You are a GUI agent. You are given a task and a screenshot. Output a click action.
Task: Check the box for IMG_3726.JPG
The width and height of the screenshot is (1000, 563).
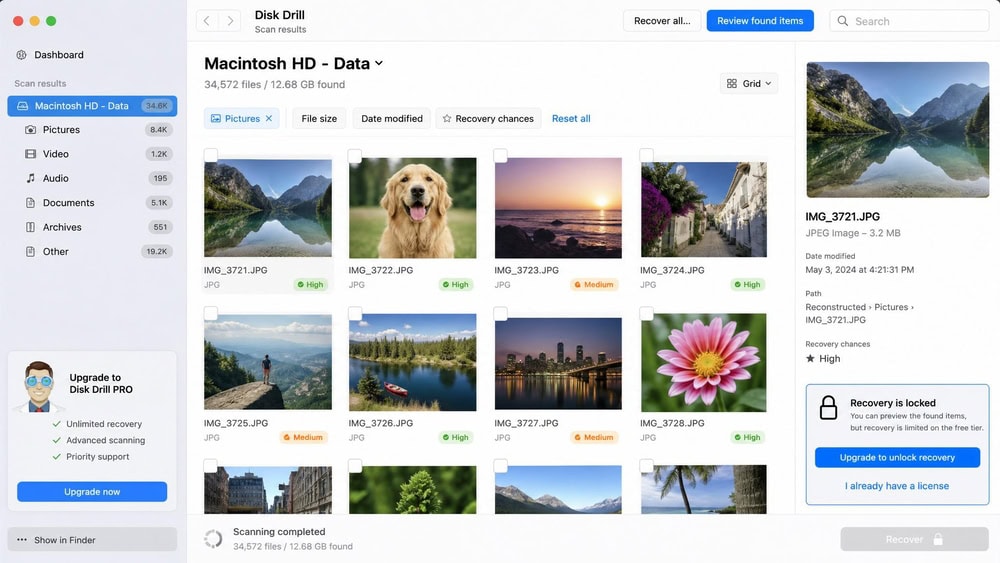point(355,313)
